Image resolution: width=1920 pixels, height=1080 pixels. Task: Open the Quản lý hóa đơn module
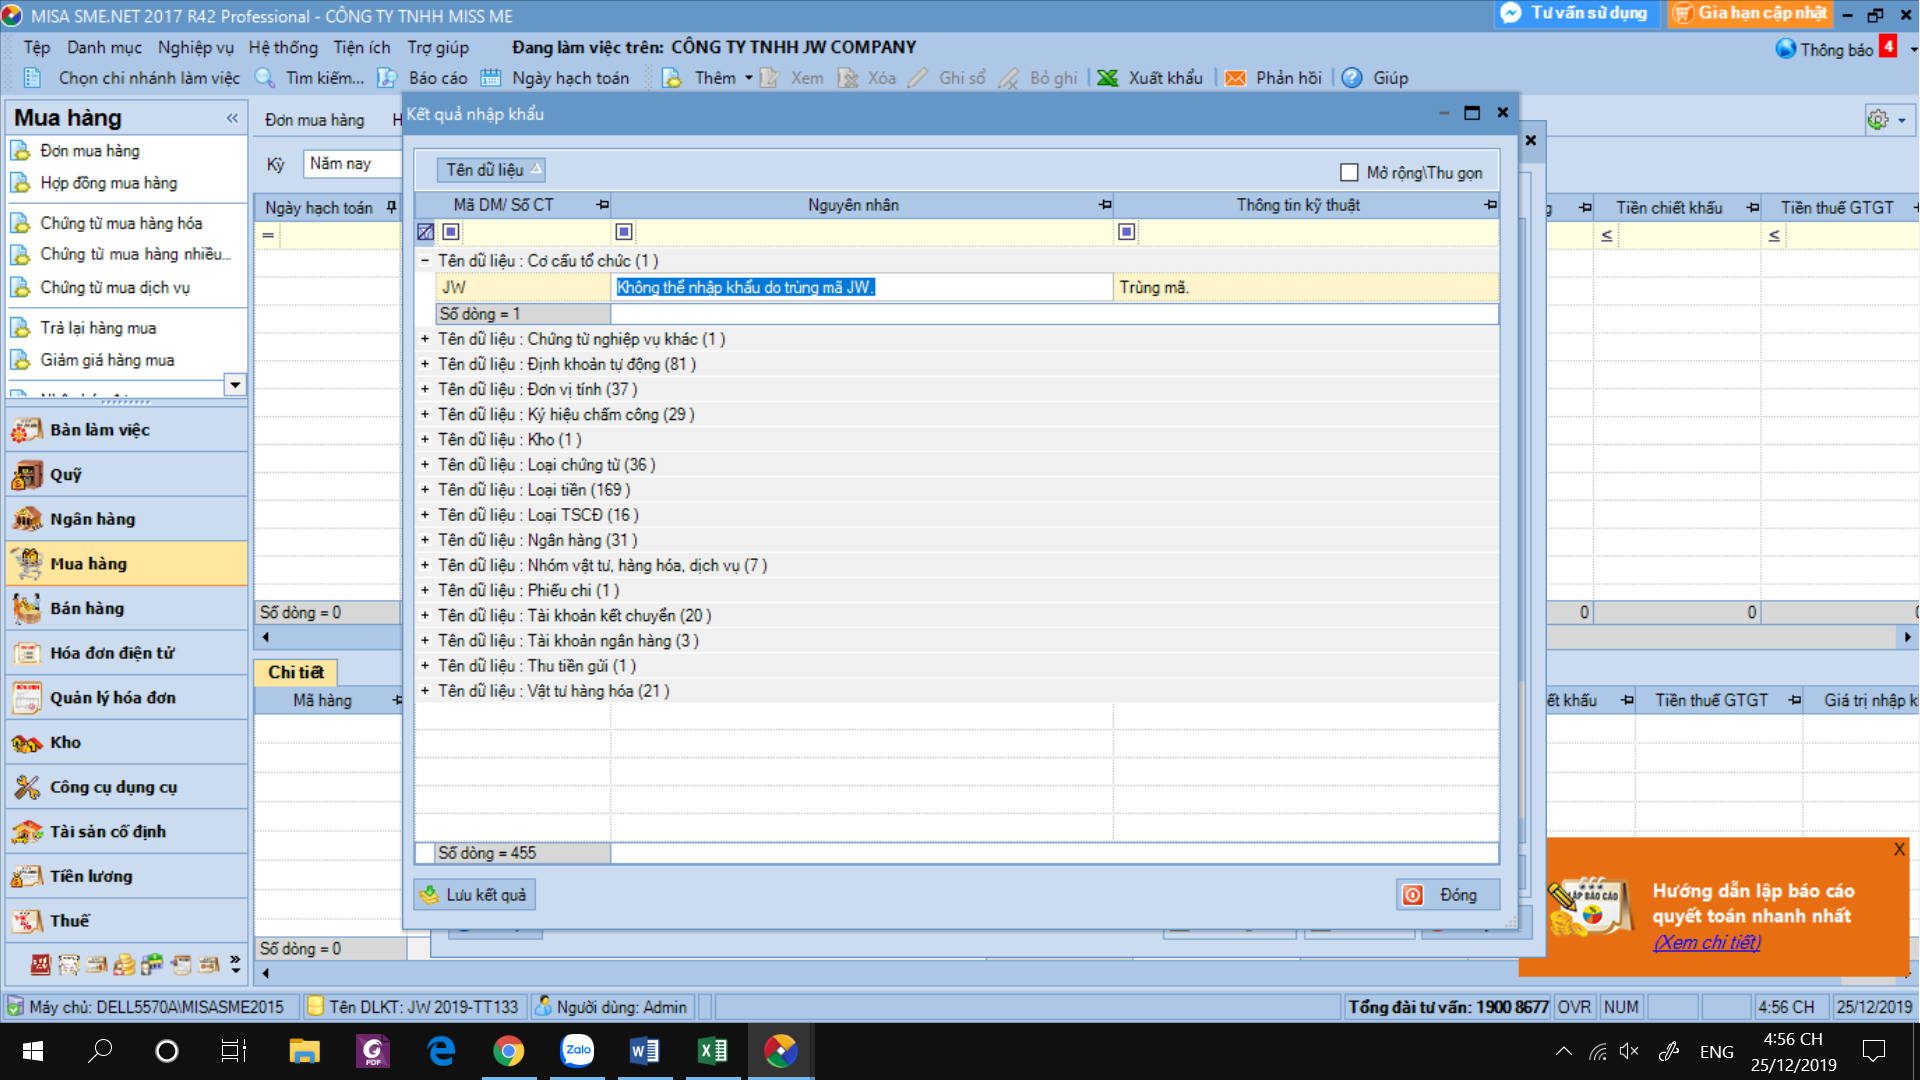pyautogui.click(x=126, y=698)
